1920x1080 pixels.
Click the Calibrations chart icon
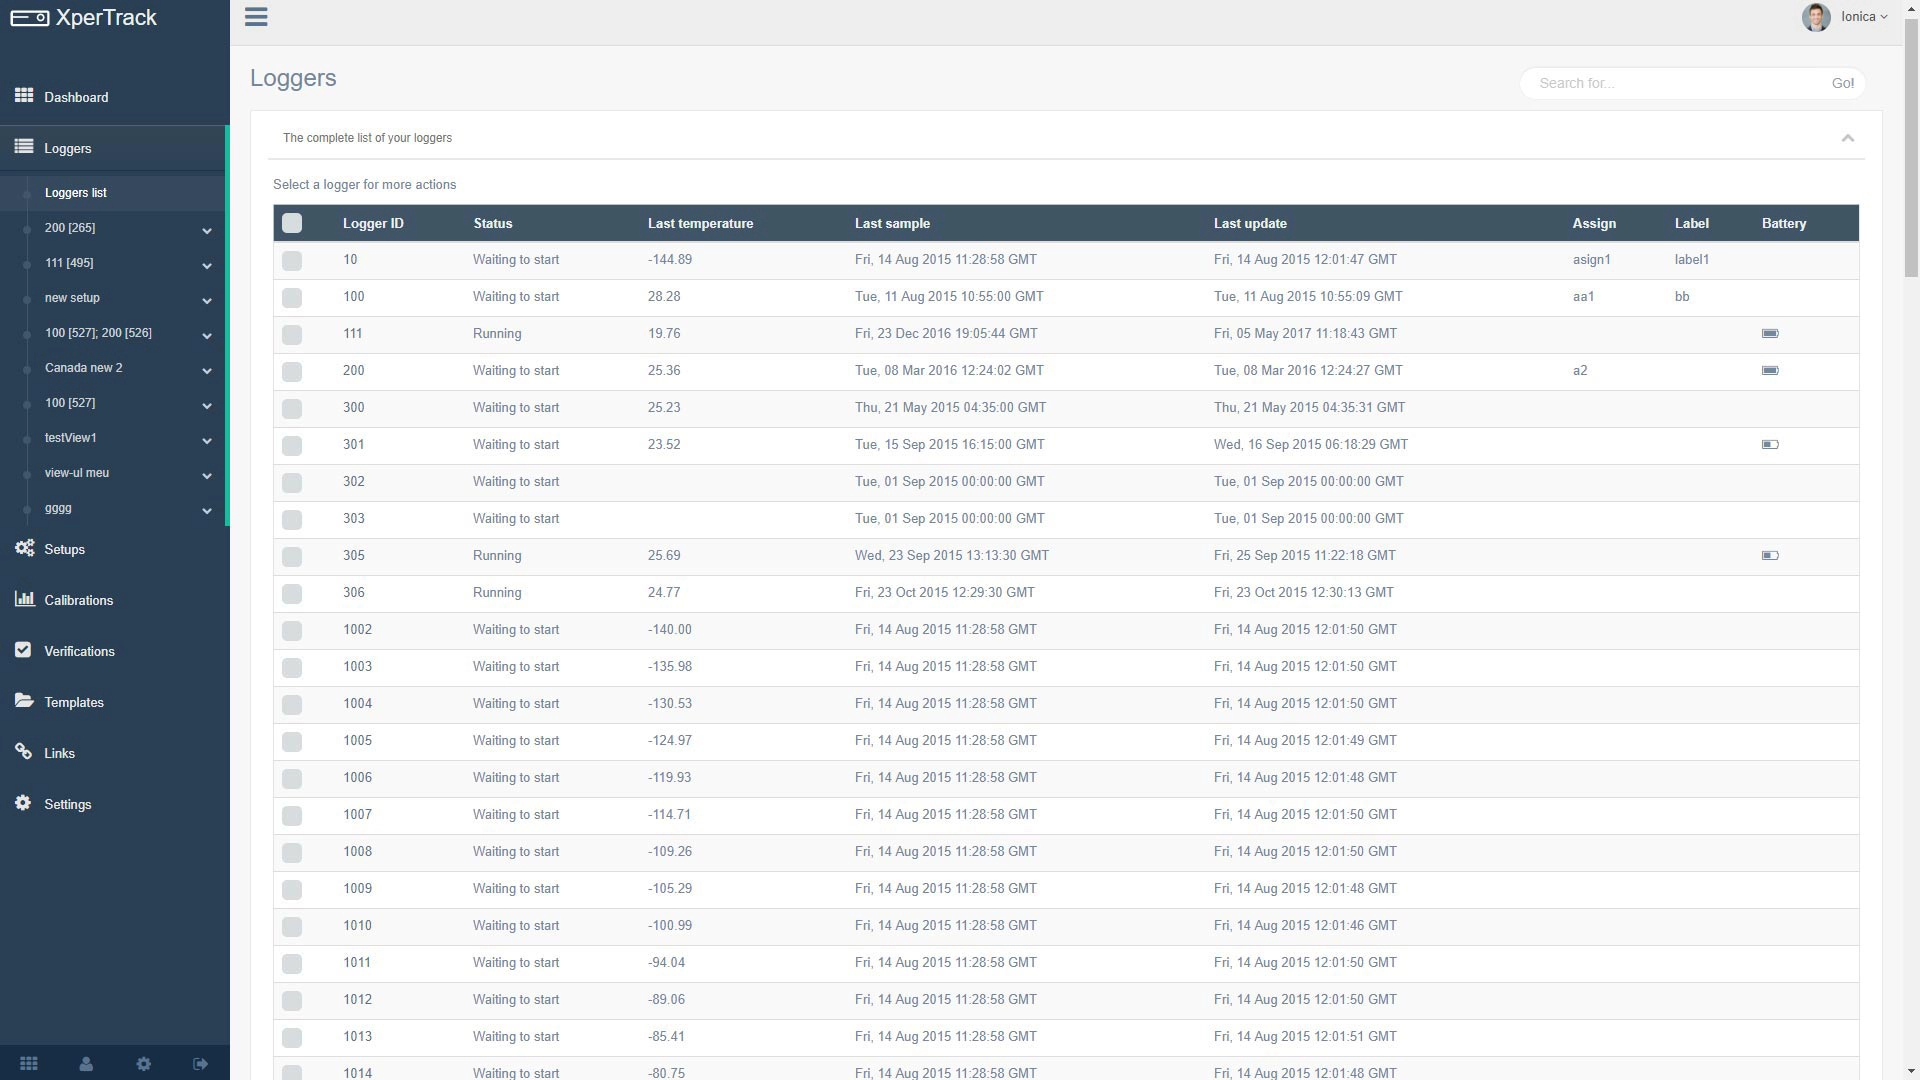[24, 599]
